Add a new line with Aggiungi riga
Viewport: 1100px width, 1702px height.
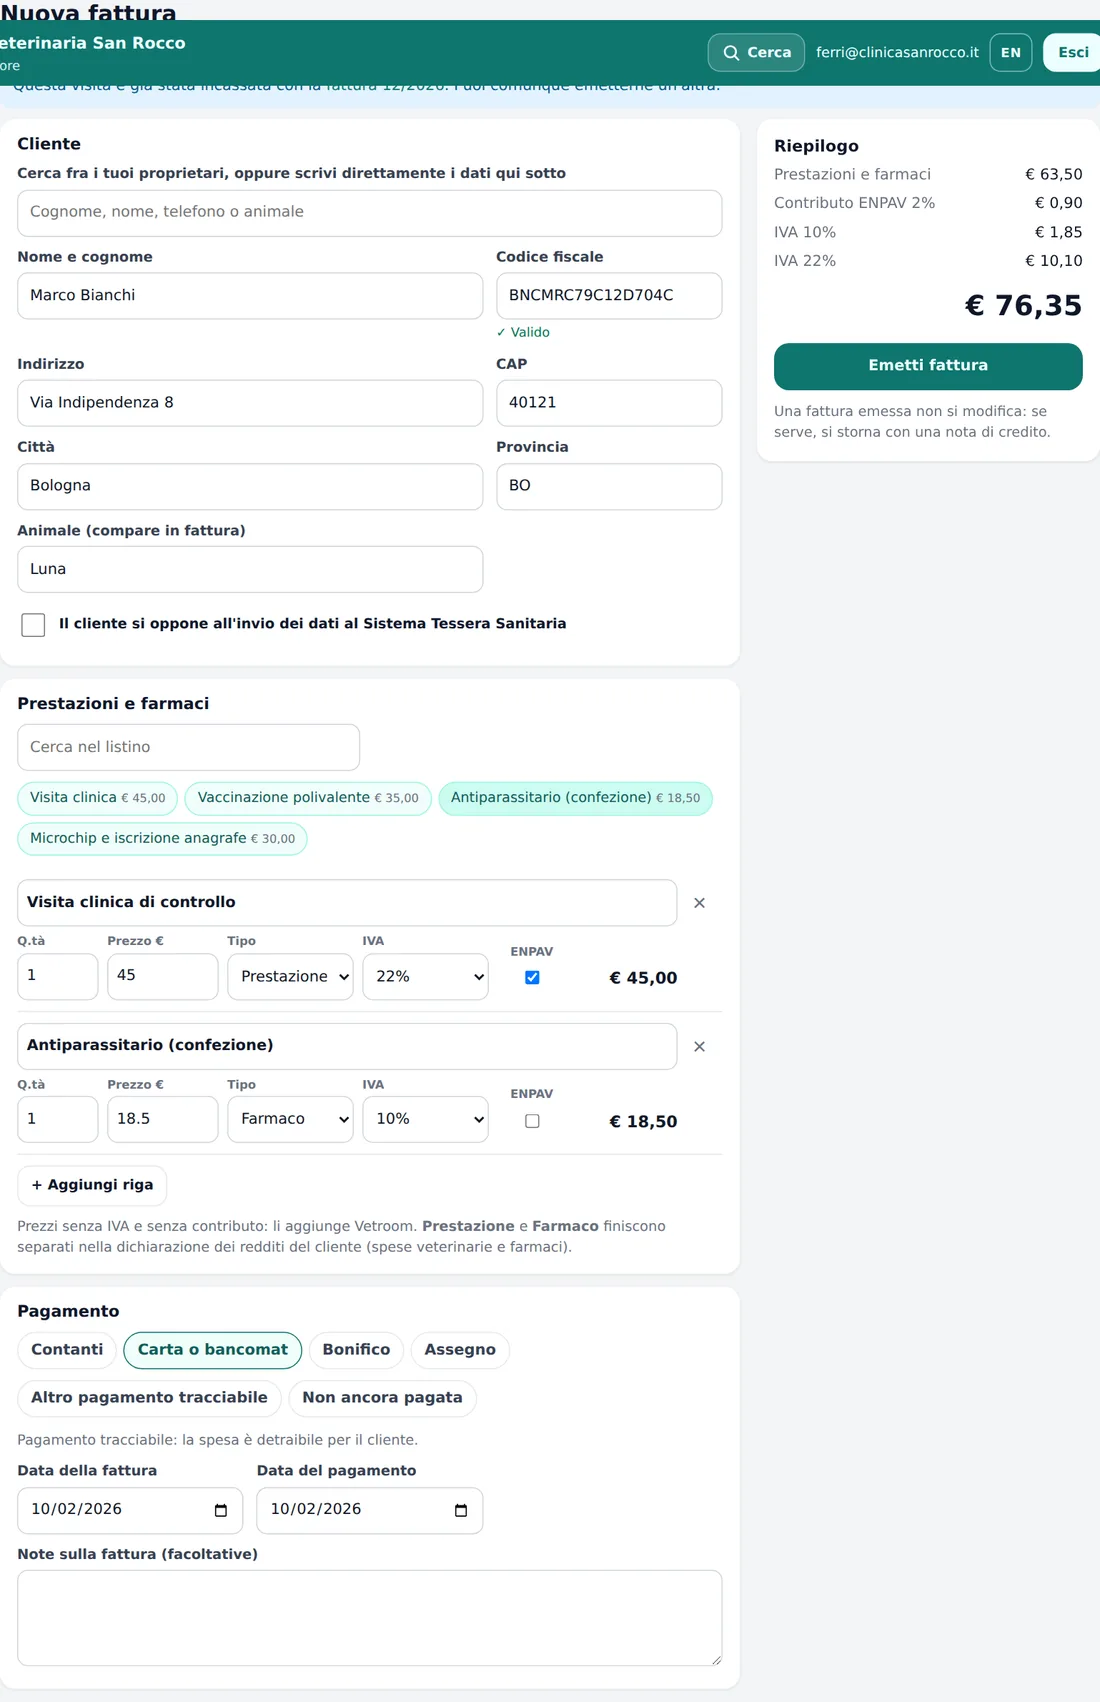click(92, 1185)
